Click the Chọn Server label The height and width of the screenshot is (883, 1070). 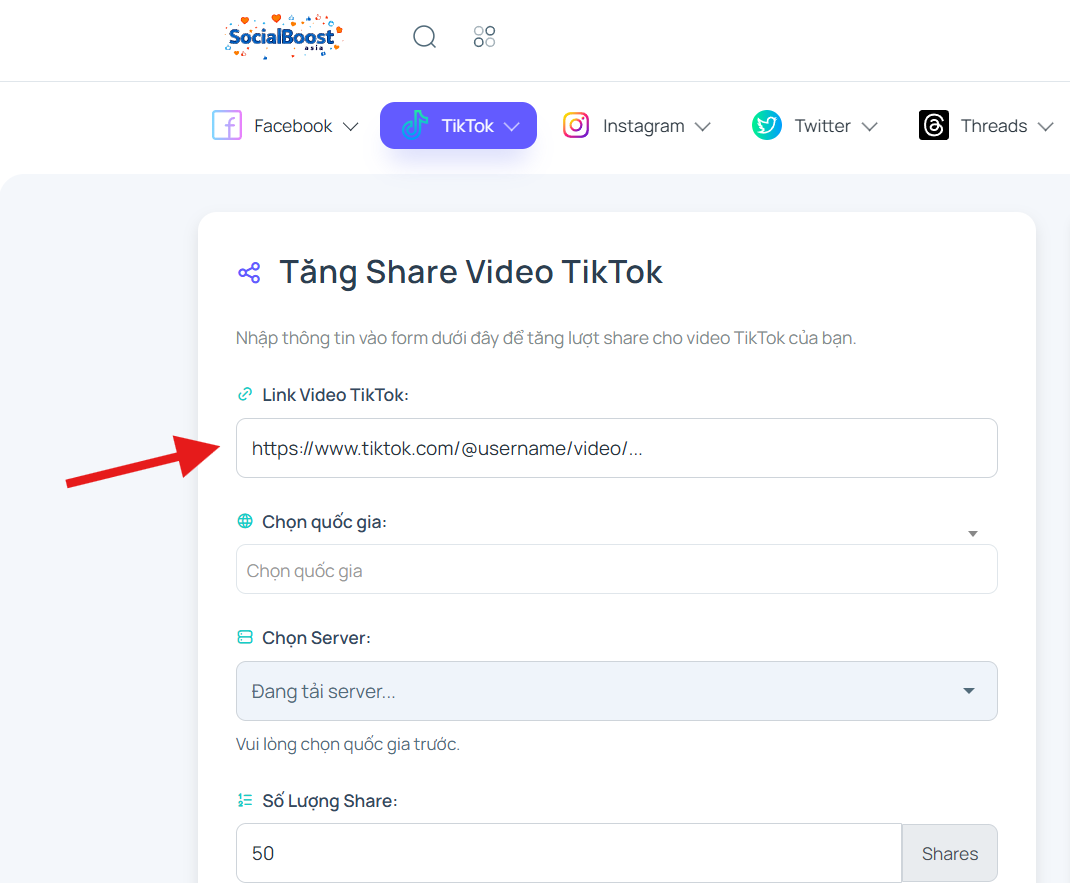click(316, 637)
